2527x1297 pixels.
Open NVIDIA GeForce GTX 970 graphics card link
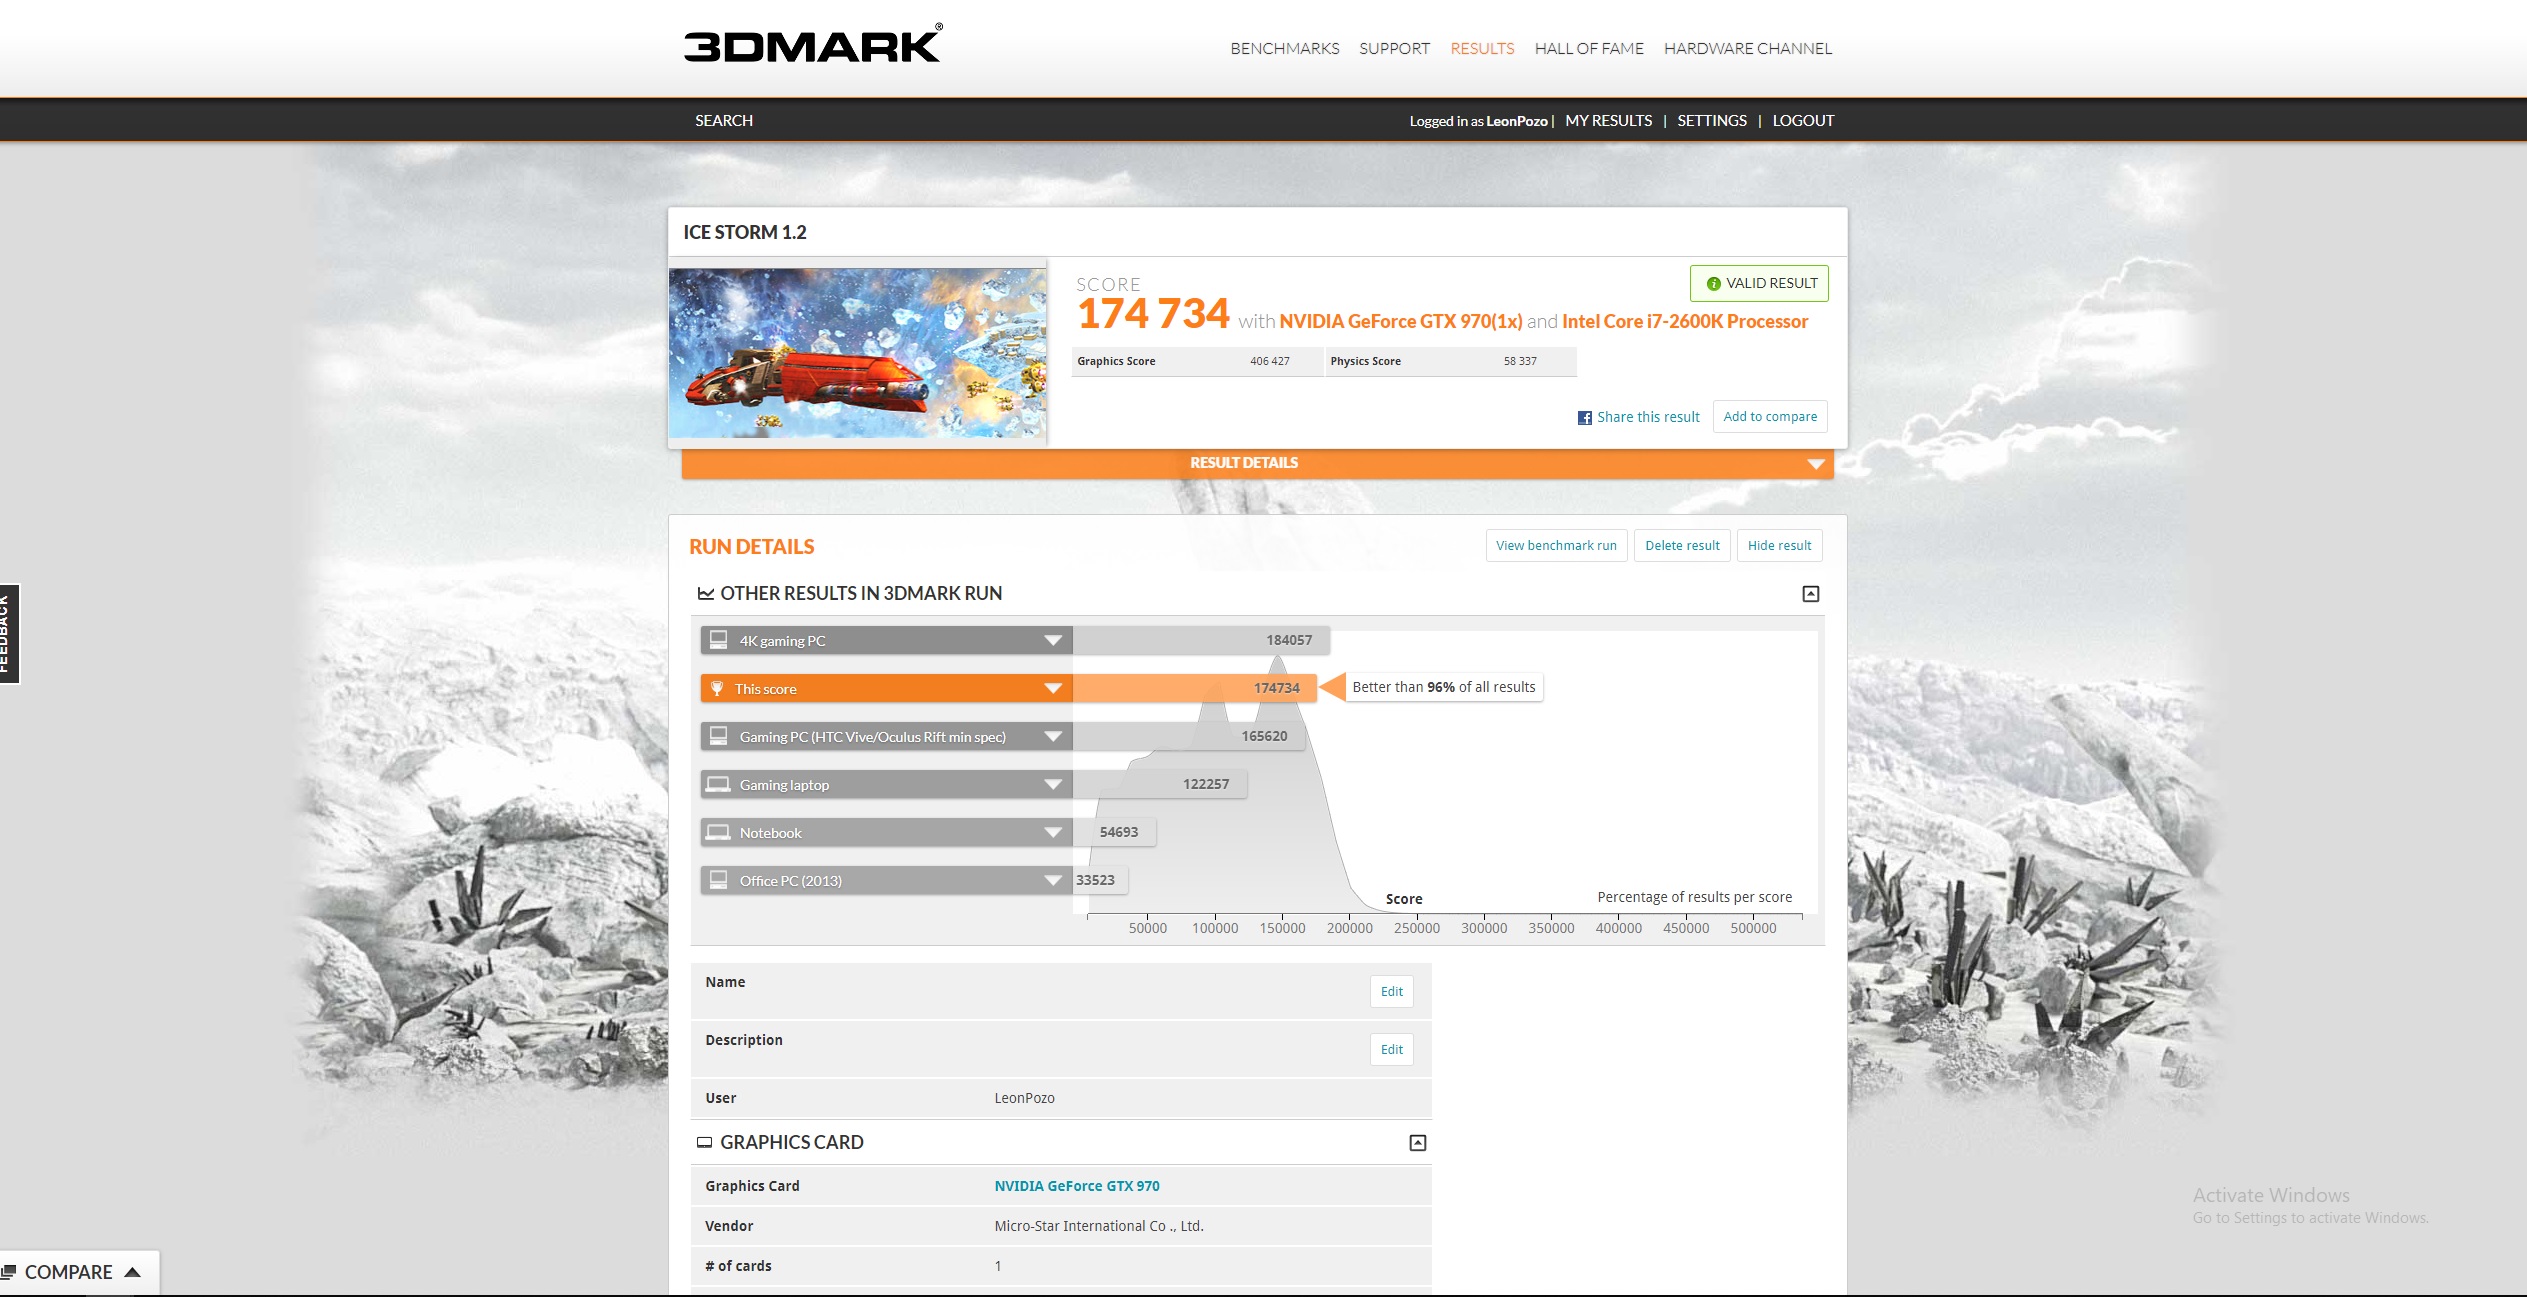point(1077,1186)
